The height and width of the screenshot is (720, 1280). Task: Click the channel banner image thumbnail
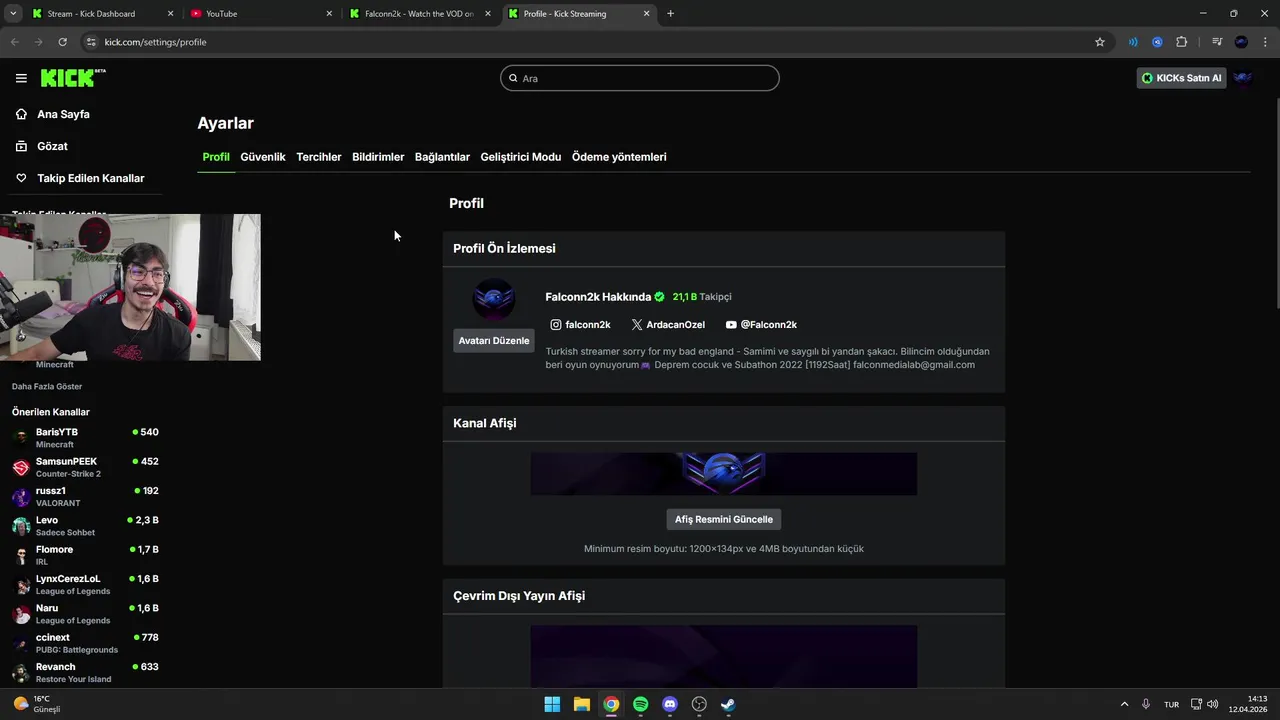click(x=724, y=474)
